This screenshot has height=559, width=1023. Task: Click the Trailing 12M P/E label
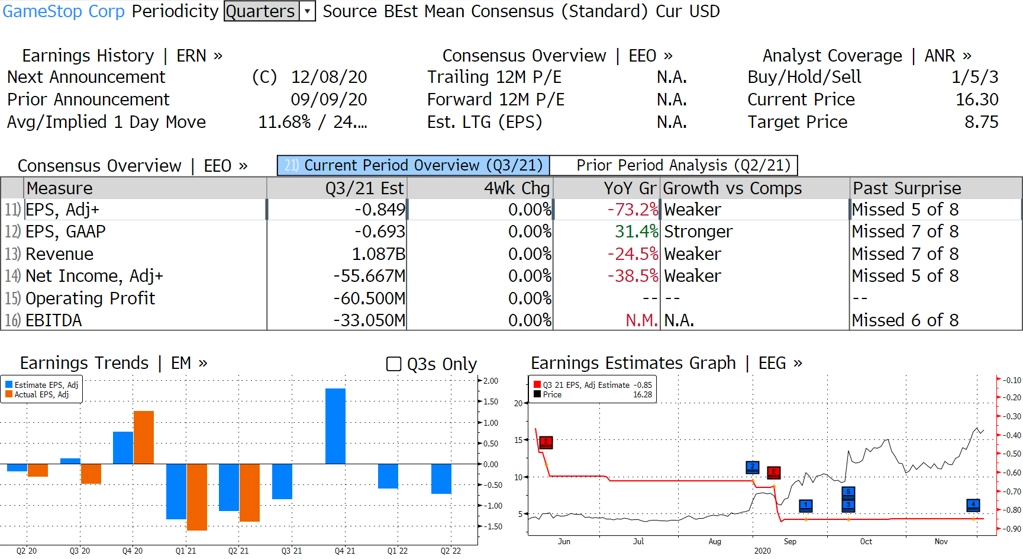pyautogui.click(x=494, y=77)
